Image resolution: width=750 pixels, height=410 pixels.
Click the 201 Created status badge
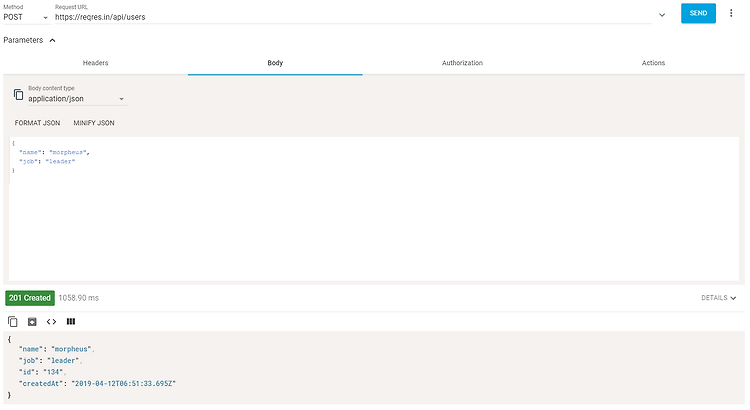tap(30, 298)
